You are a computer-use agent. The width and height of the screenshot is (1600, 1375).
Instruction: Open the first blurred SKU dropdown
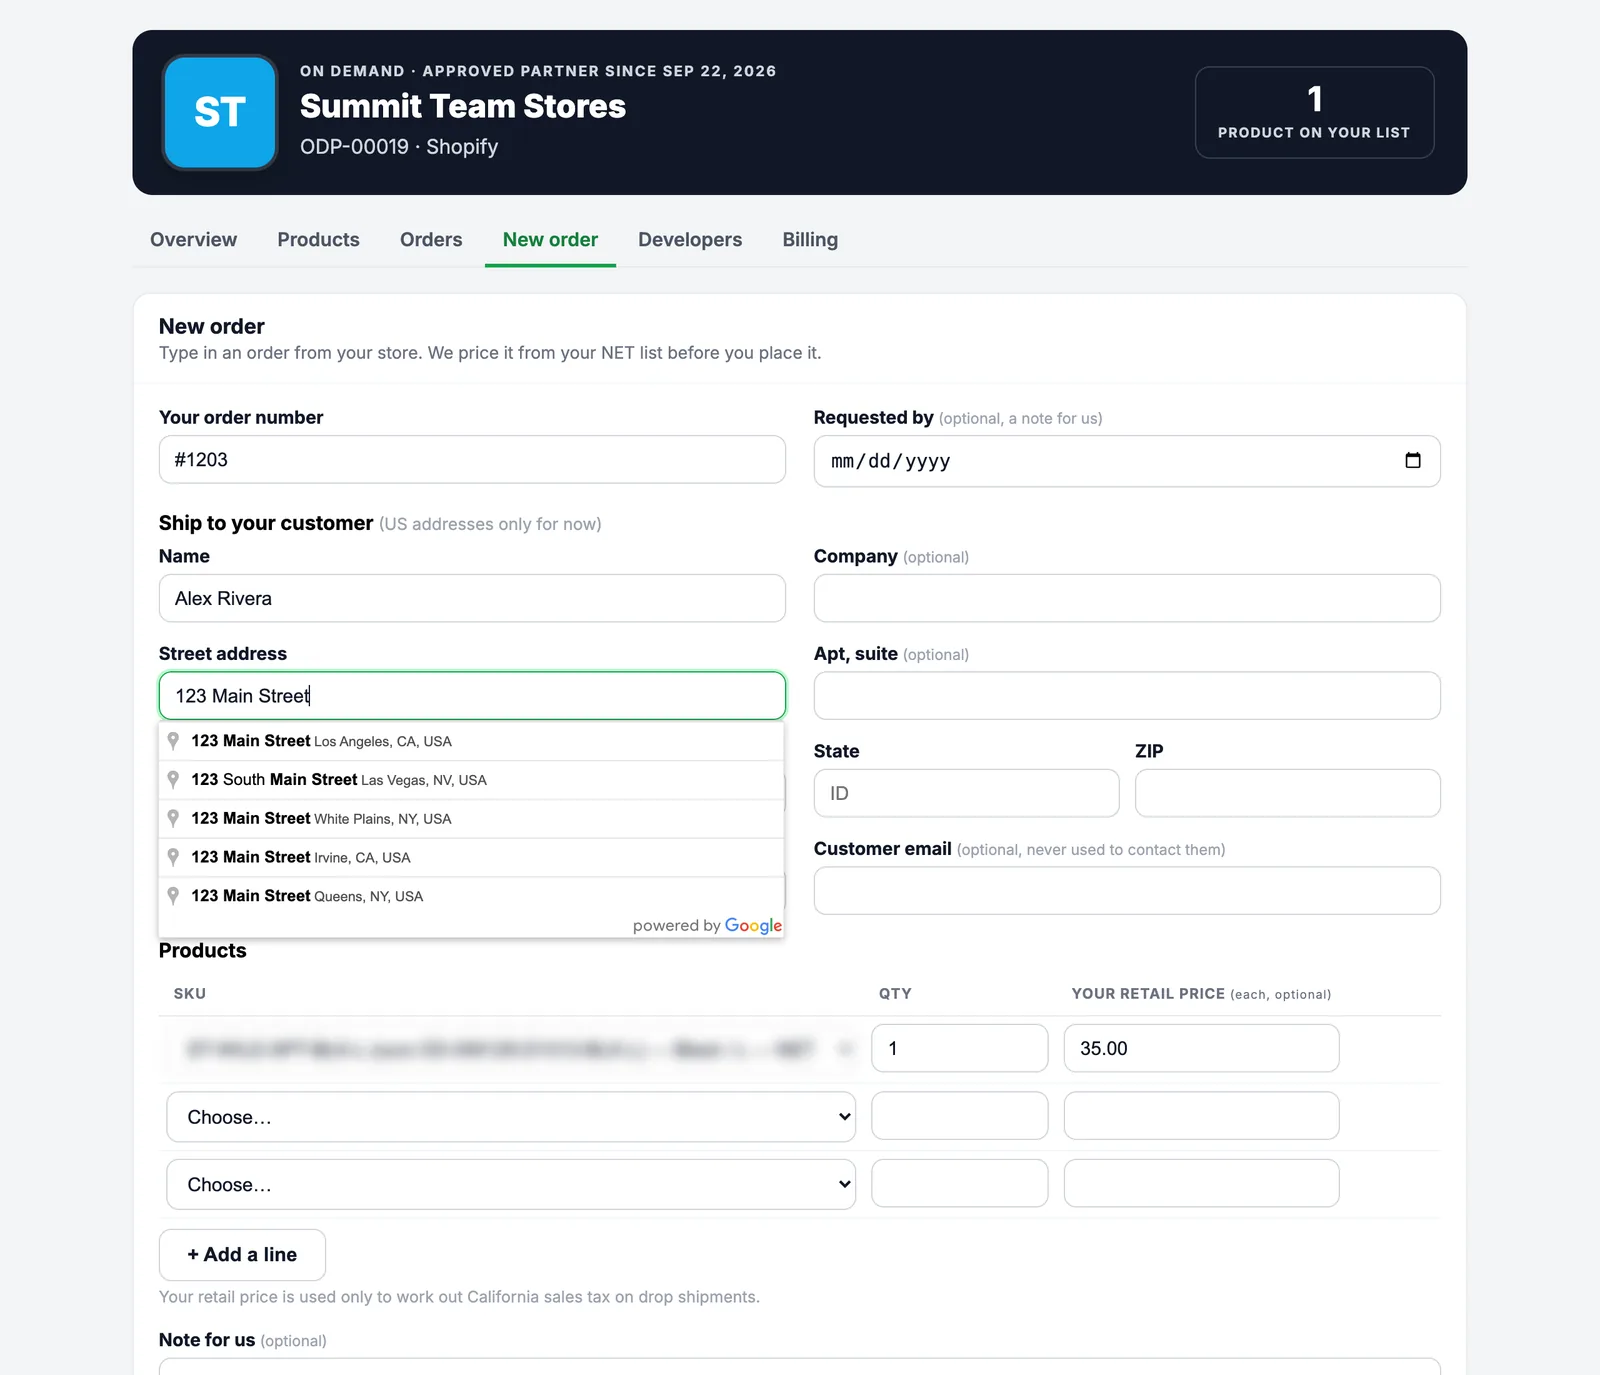(x=511, y=1049)
